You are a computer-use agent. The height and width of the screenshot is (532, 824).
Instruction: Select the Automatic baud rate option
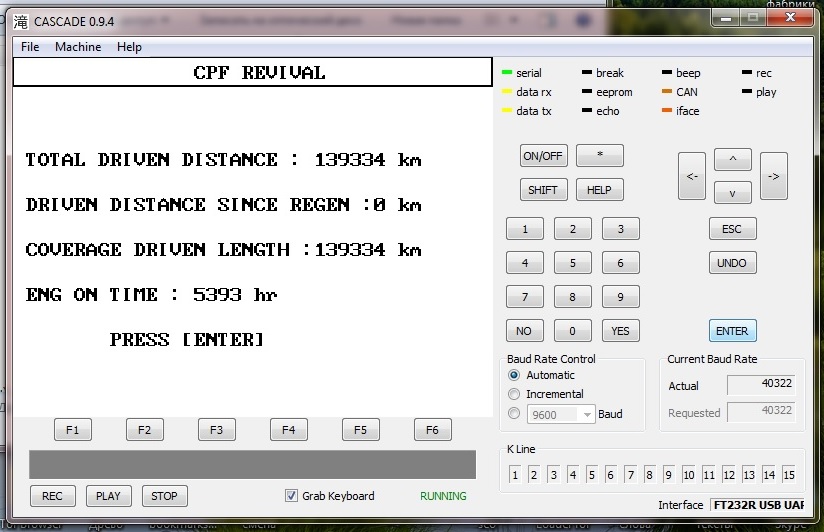(515, 375)
